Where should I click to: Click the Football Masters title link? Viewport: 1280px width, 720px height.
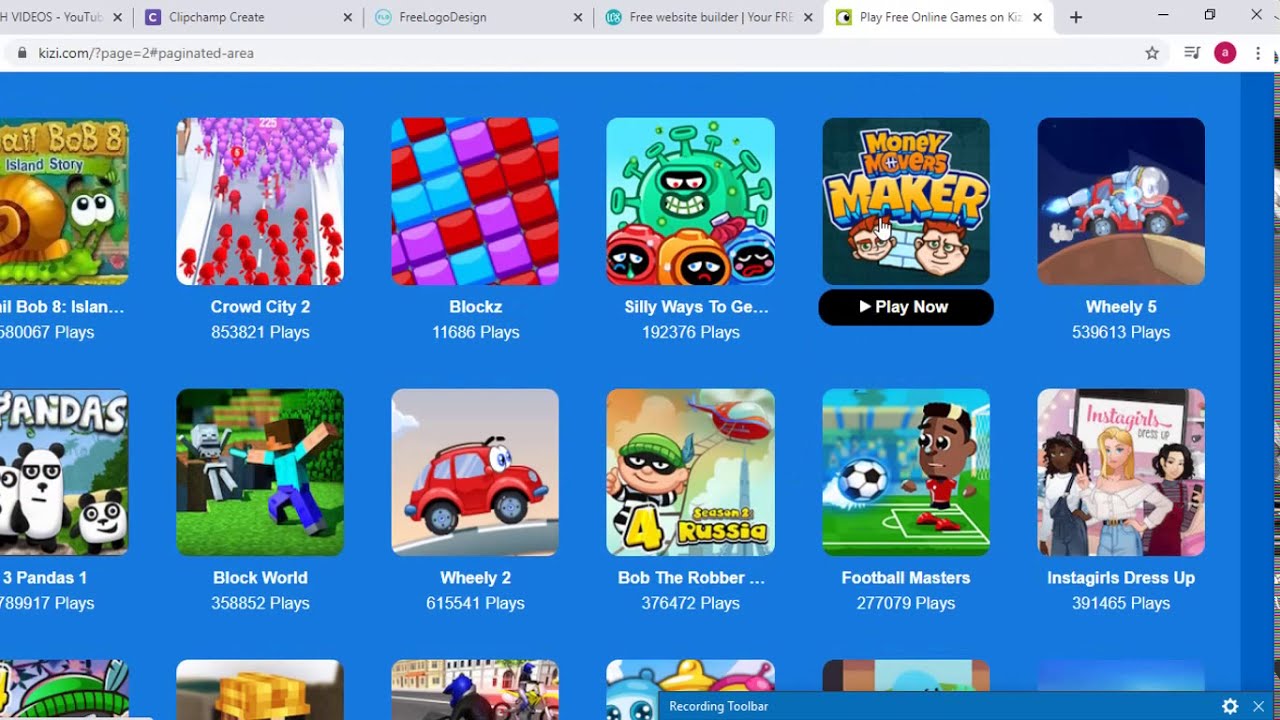click(906, 578)
